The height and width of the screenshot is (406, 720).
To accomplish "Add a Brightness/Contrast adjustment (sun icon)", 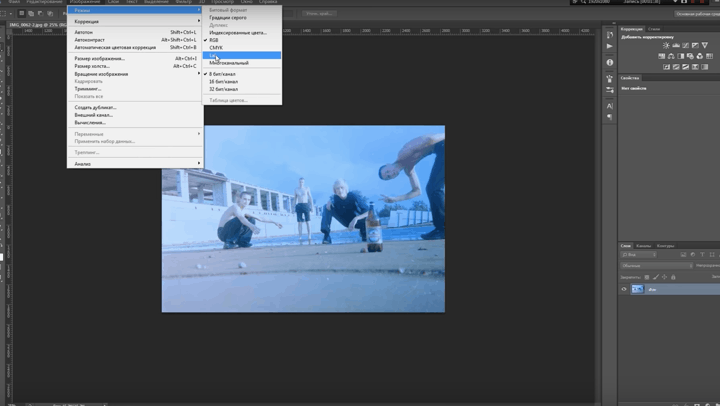I will (x=666, y=45).
